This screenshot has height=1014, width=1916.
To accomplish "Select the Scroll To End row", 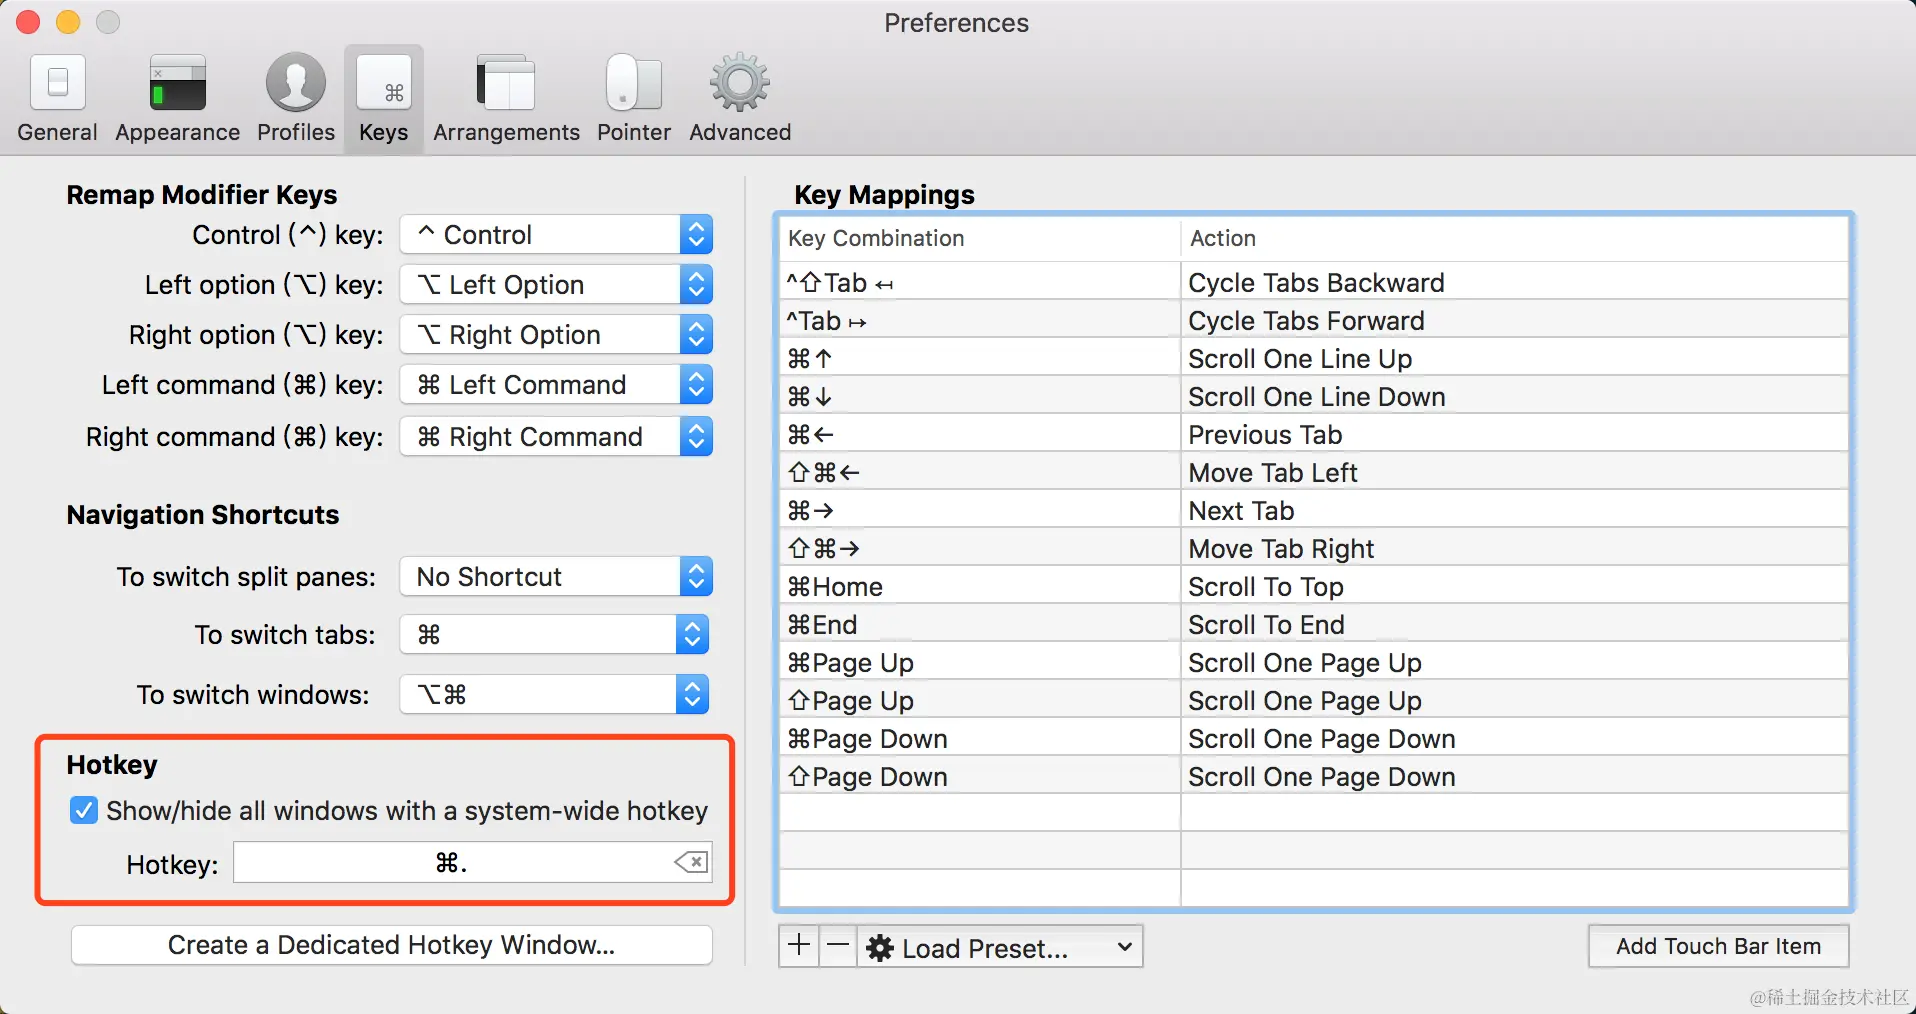I will 1314,625.
